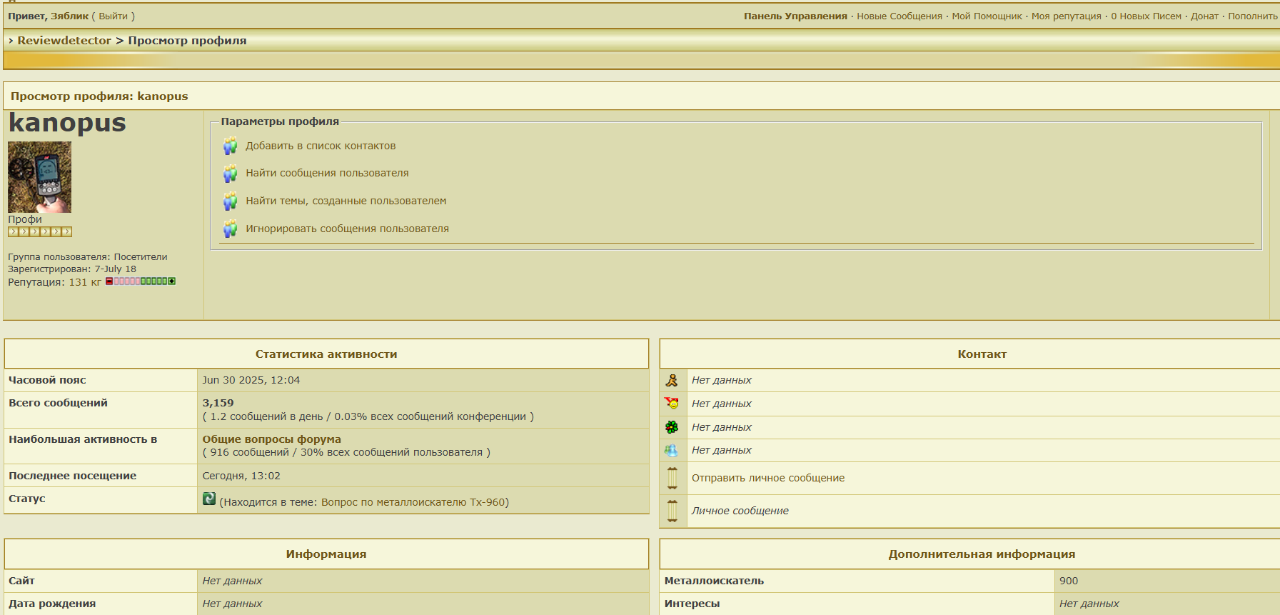Click username 'Зяблик' in the greeting
Viewport: 1280px width, 615px height.
[69, 16]
